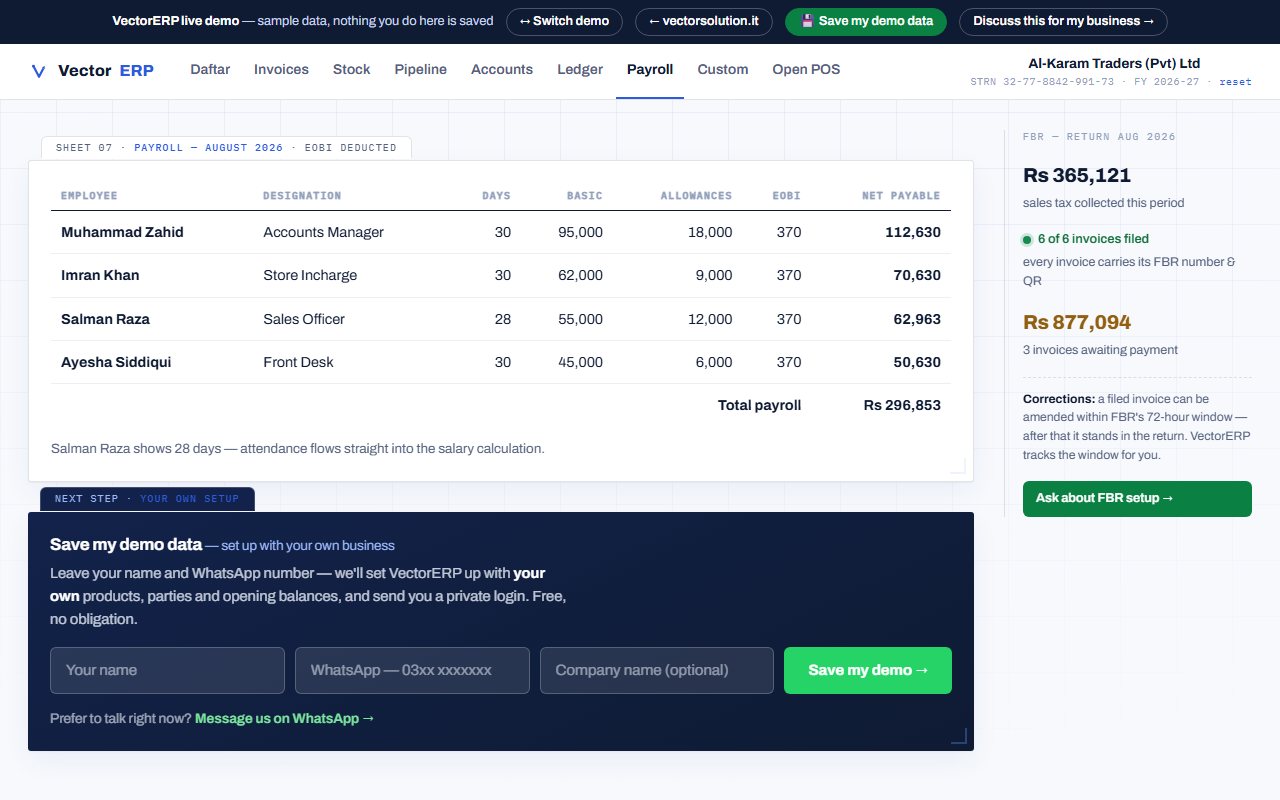Open the Pipeline tab
Image resolution: width=1280 pixels, height=800 pixels.
tap(420, 69)
